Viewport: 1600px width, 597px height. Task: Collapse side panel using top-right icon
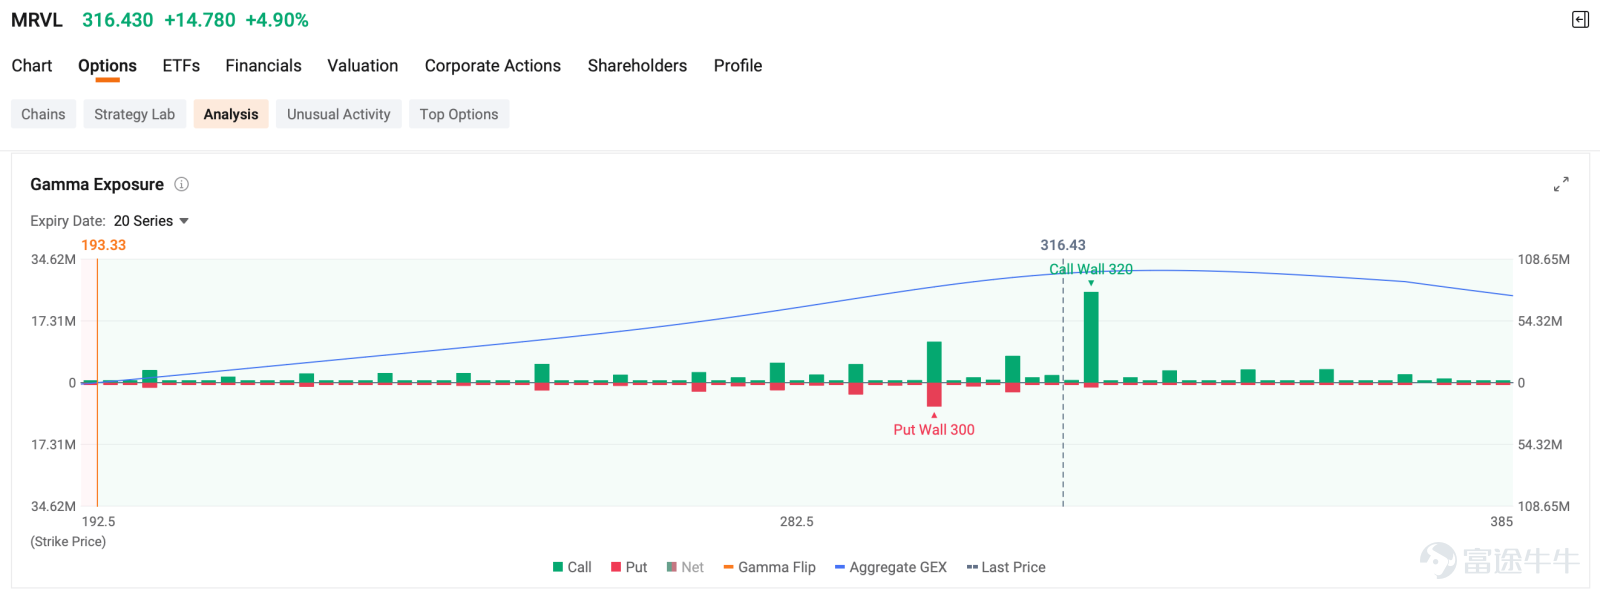tap(1580, 20)
